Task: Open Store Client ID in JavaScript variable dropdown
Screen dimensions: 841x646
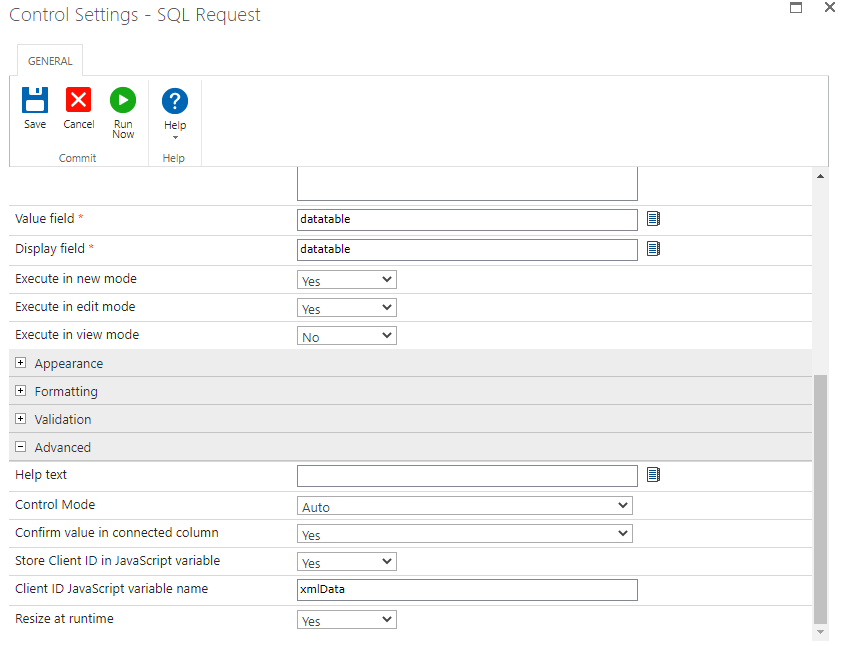Action: tap(346, 562)
